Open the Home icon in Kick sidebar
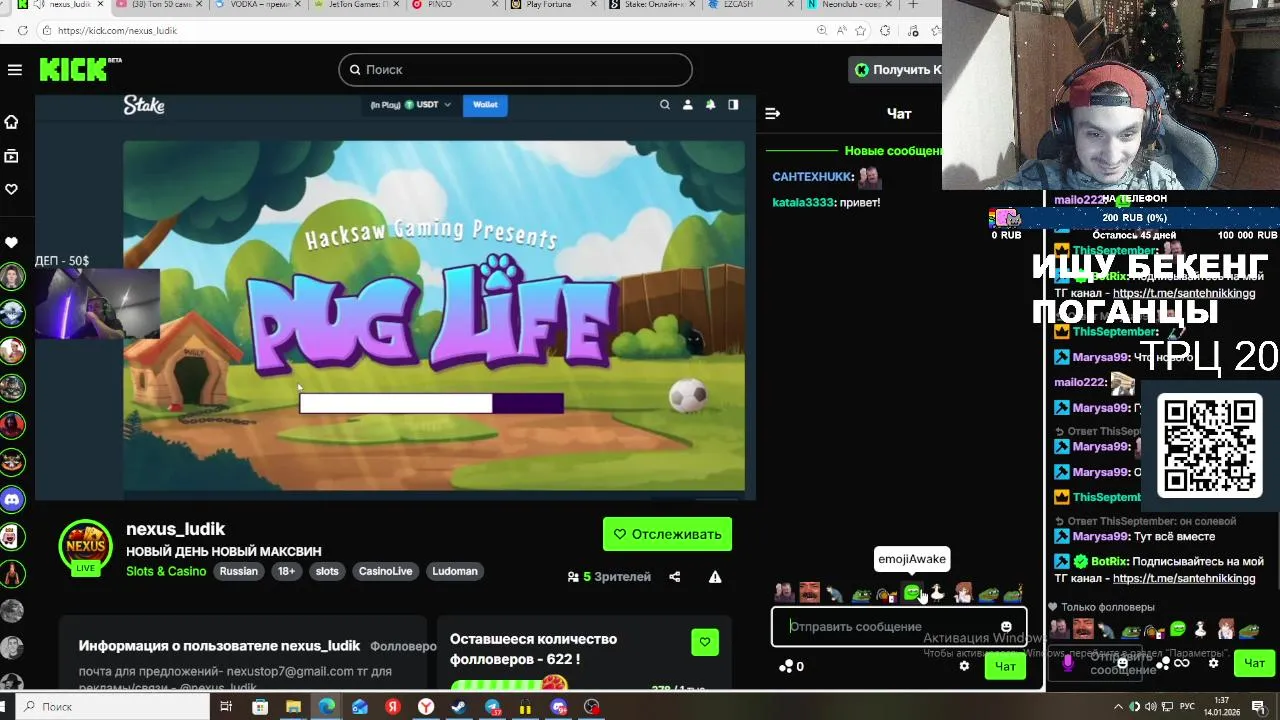1280x720 pixels. [12, 122]
